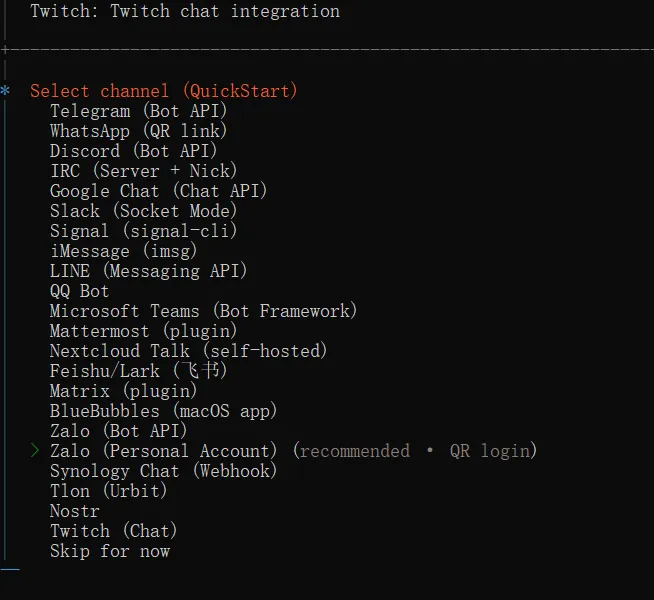Select IRC (Server + Nick) channel

pyautogui.click(x=143, y=171)
